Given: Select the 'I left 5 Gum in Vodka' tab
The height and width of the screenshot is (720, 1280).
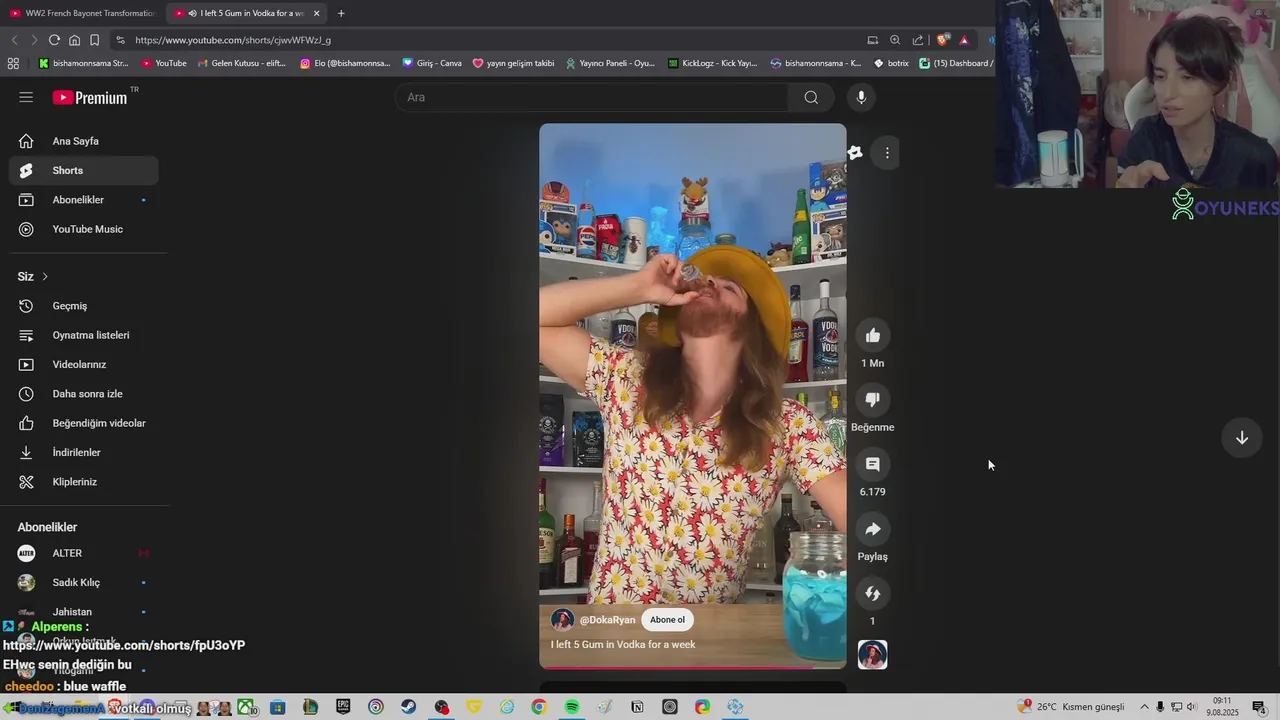Looking at the screenshot, I should pyautogui.click(x=245, y=13).
